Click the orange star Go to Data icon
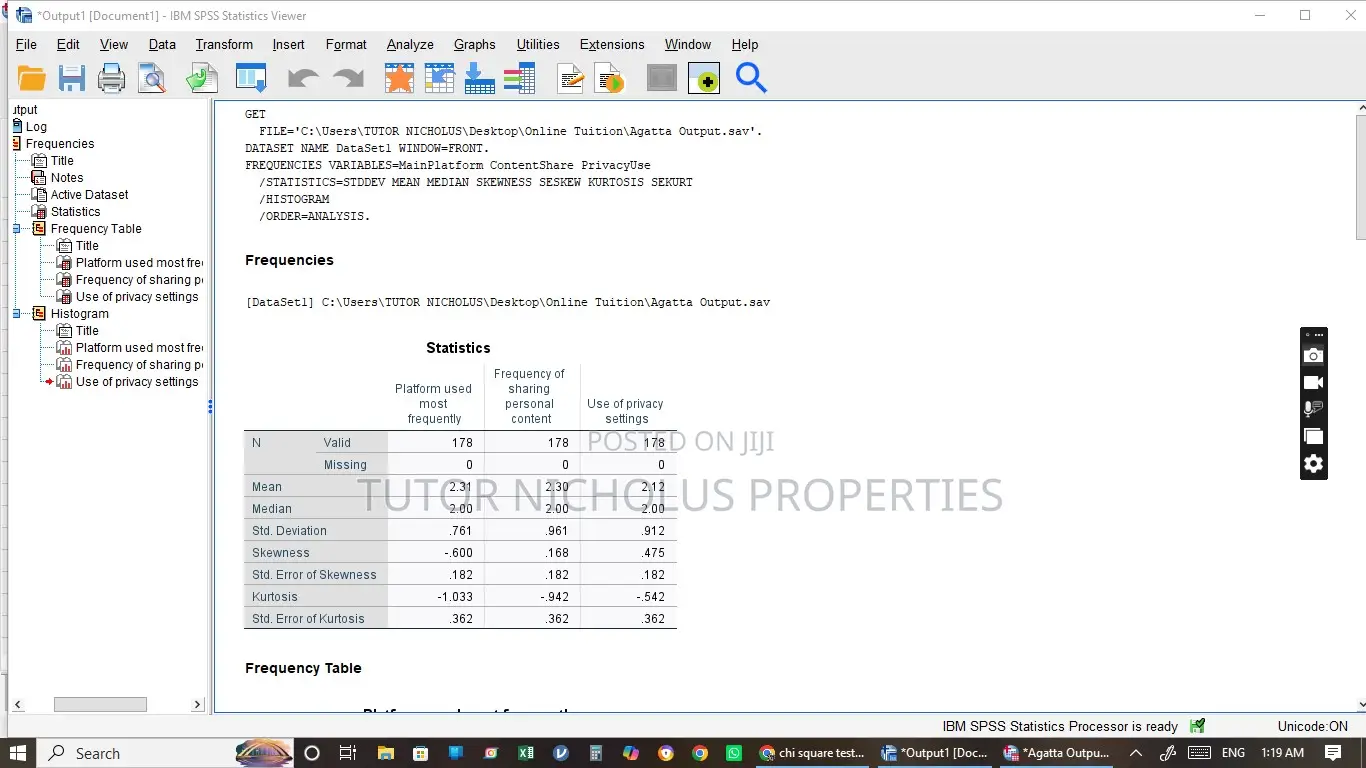The height and width of the screenshot is (768, 1366). click(399, 78)
